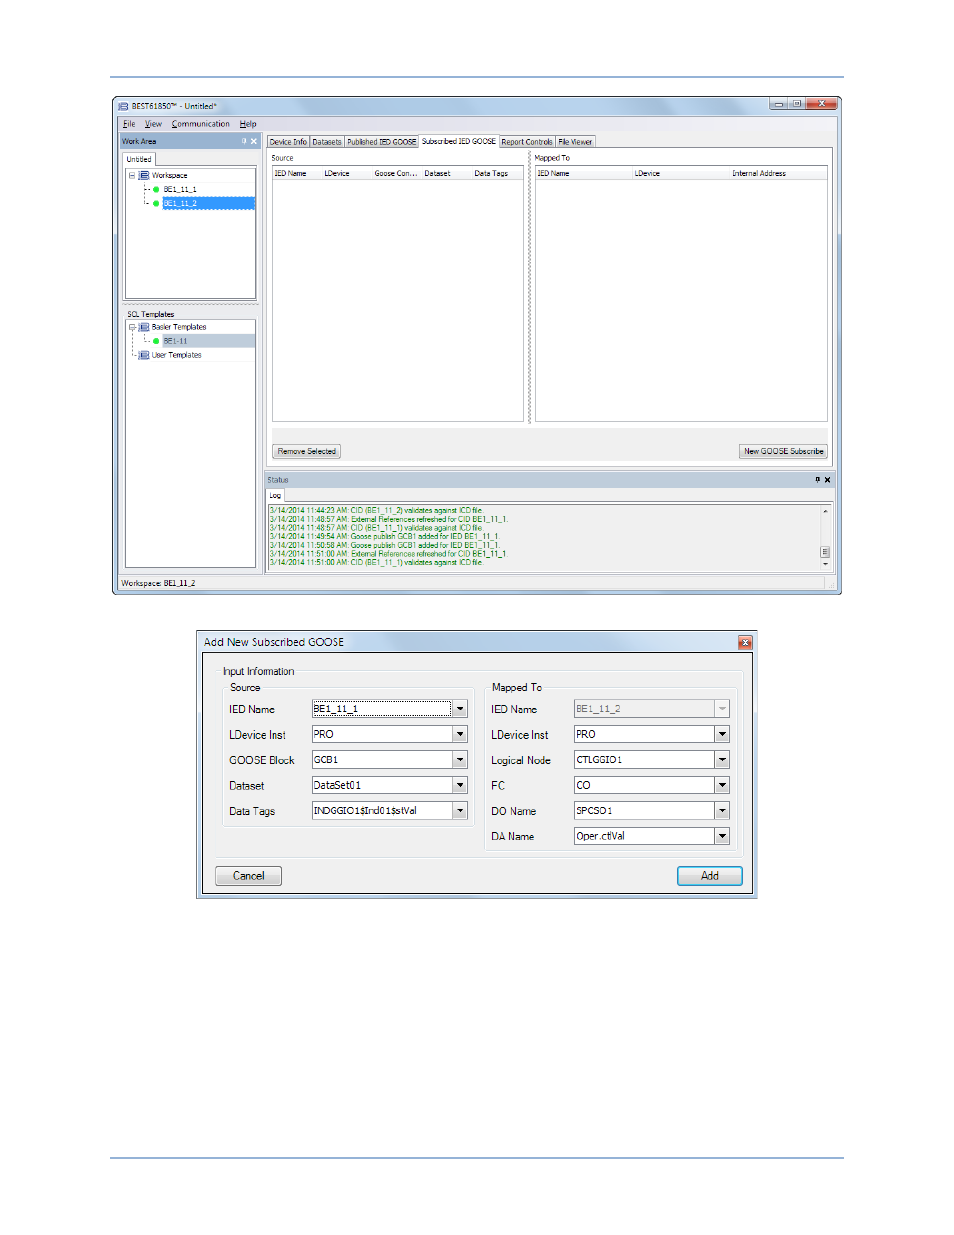Image resolution: width=954 pixels, height=1235 pixels.
Task: Select BE1-11 under Basler Templates
Action: pos(176,341)
